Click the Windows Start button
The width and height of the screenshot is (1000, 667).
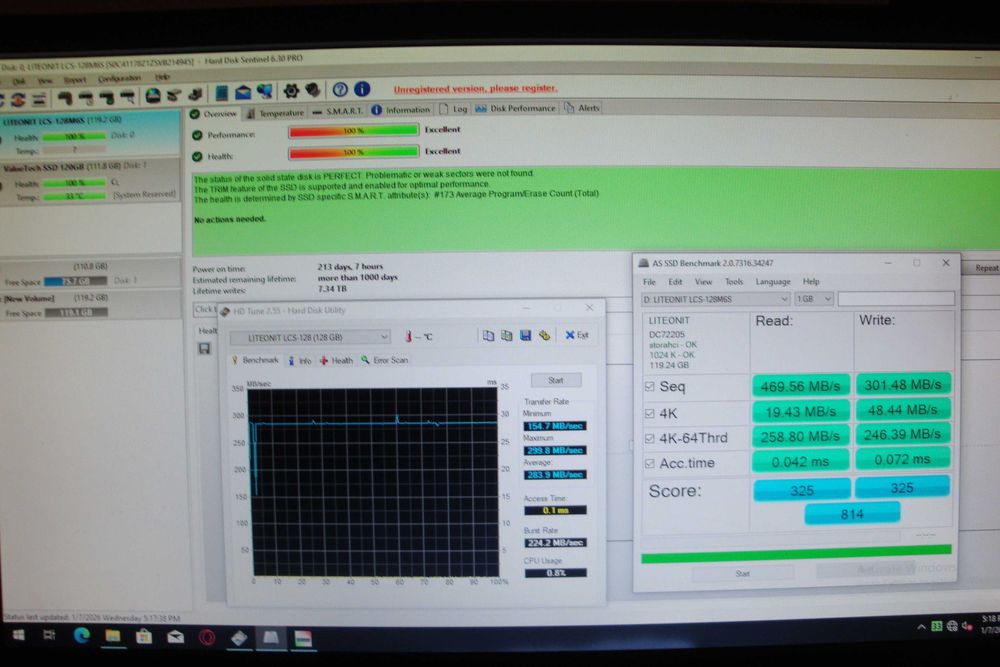(x=18, y=635)
